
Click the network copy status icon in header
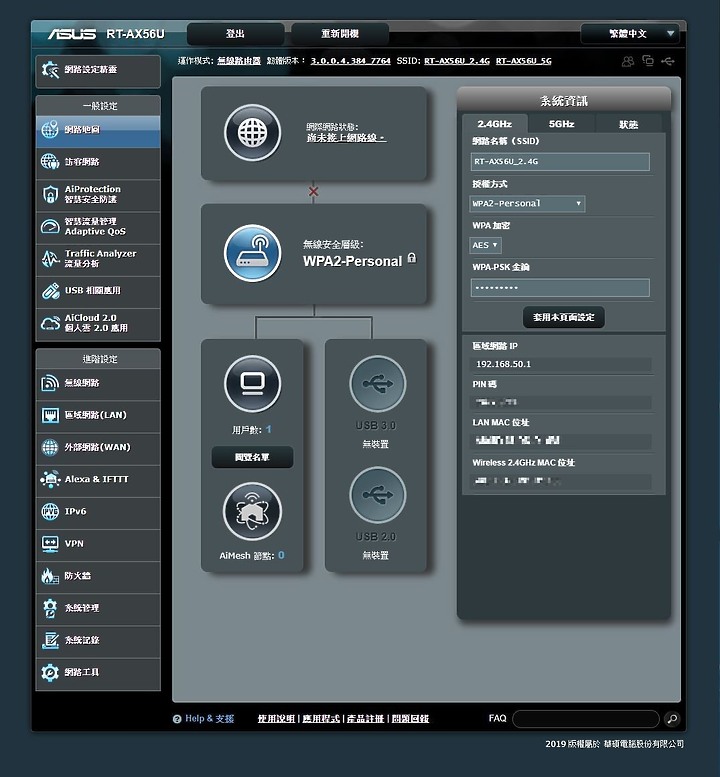(x=648, y=60)
